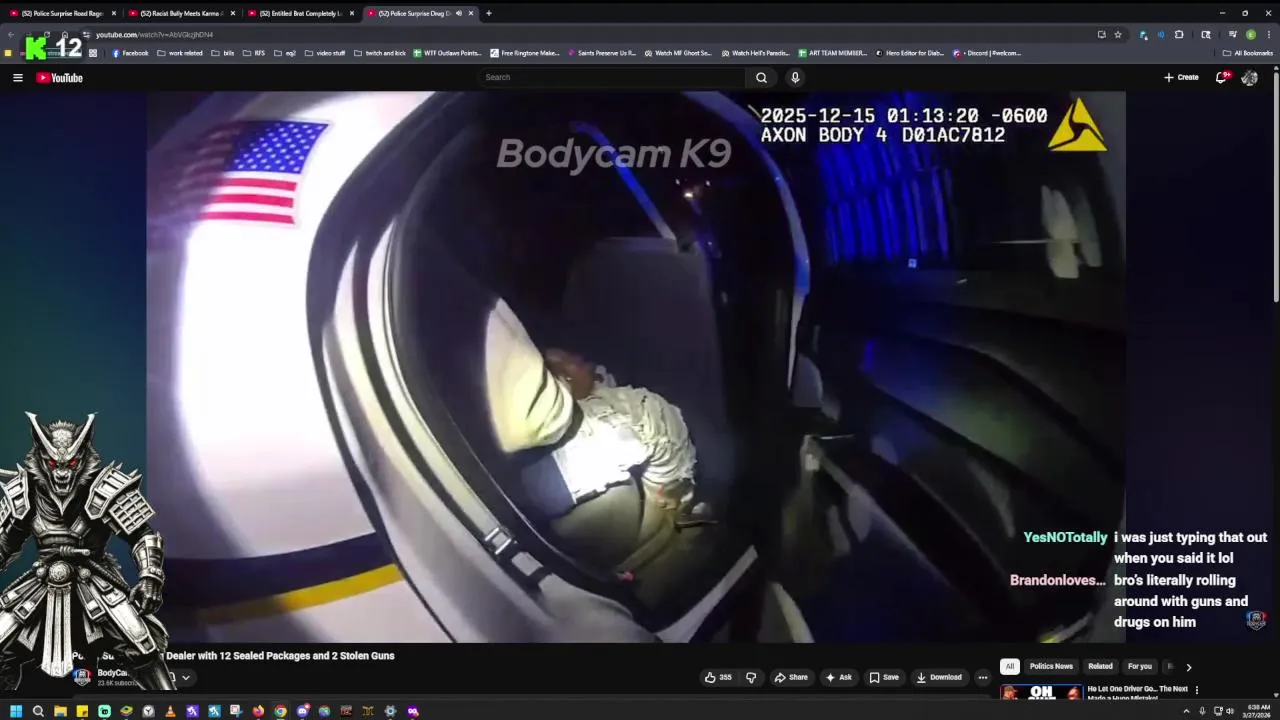The width and height of the screenshot is (1280, 720).
Task: Open File Explorer from taskbar
Action: point(60,711)
